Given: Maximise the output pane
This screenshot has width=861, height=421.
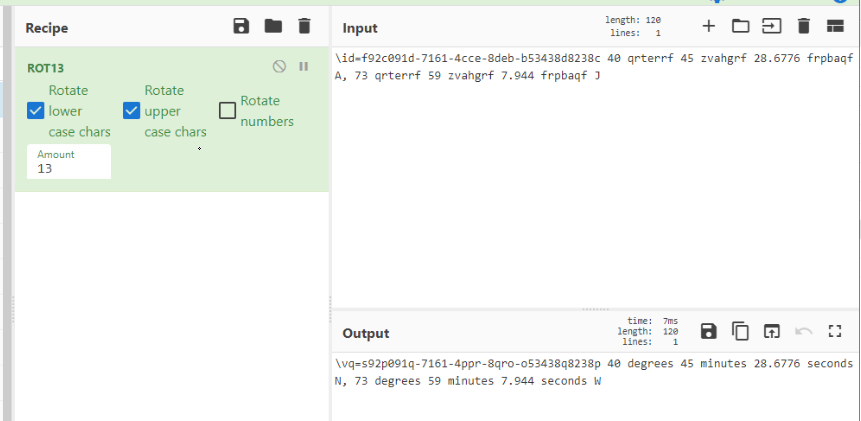Looking at the screenshot, I should tap(835, 331).
